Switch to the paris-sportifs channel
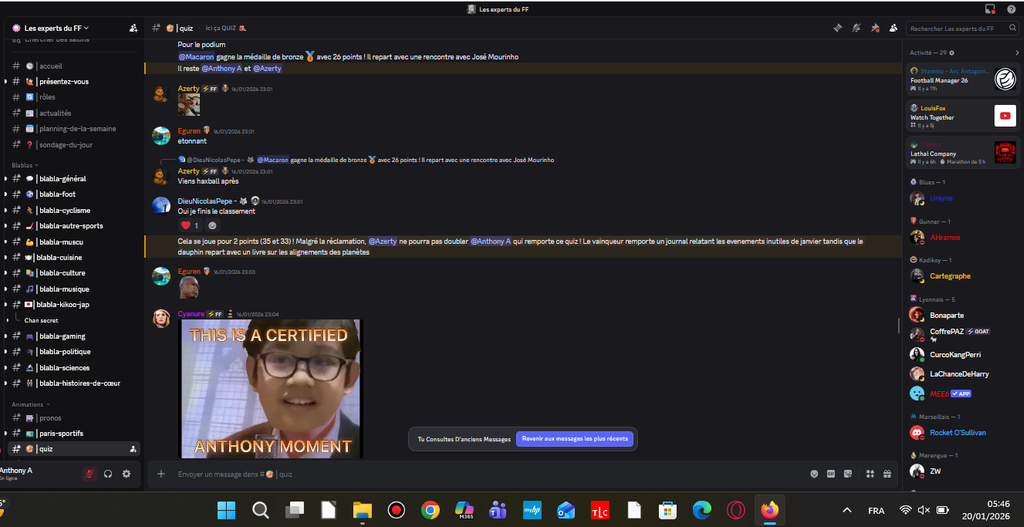Screen dimensions: 1024x527 [61, 433]
